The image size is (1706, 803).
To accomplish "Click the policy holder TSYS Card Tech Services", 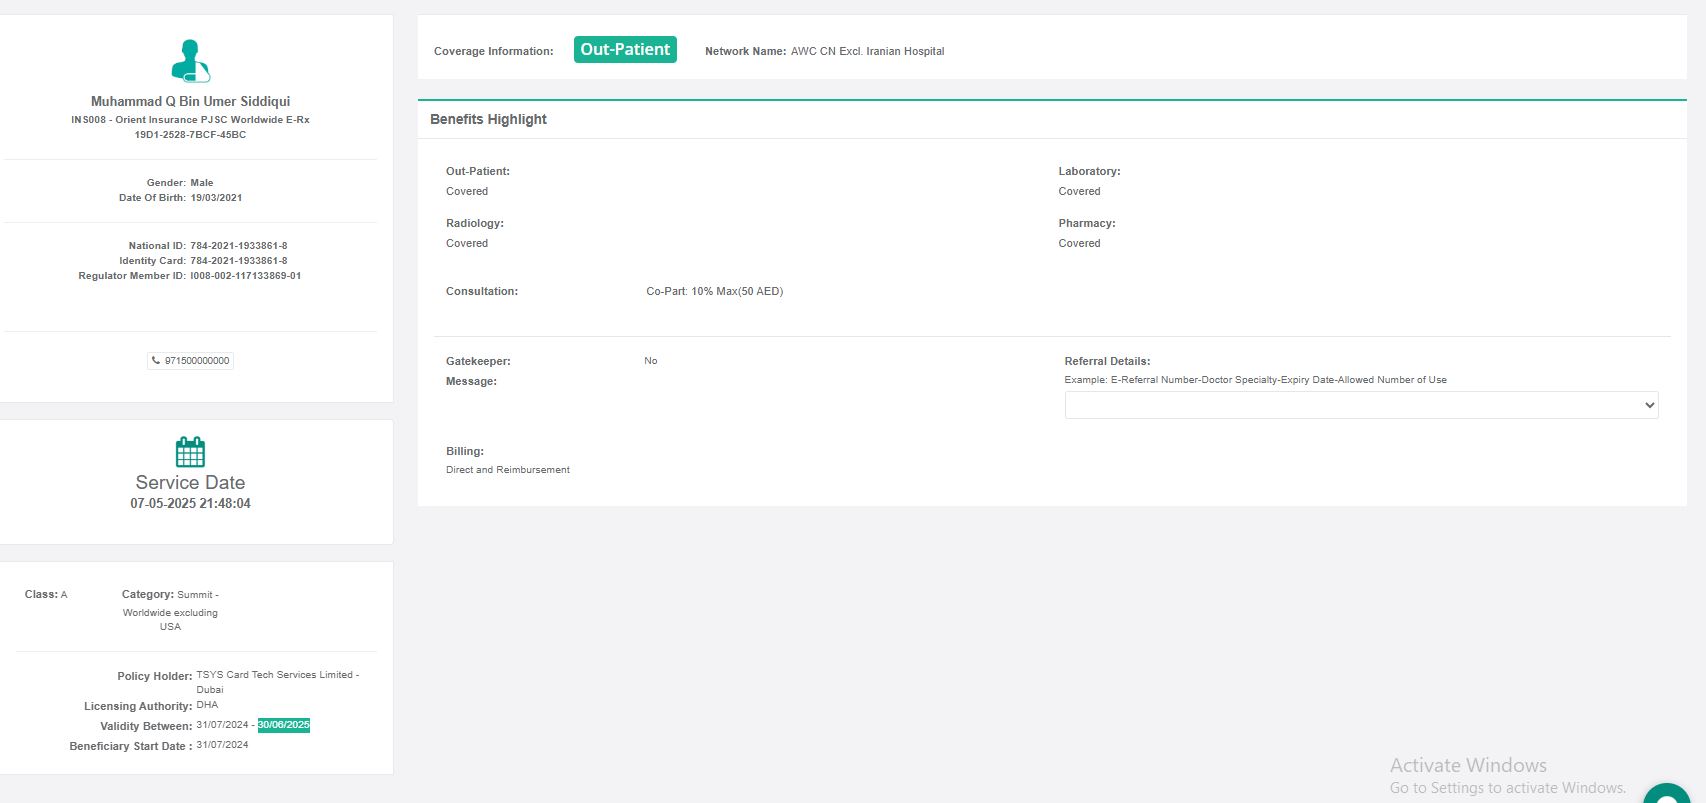I will tap(277, 675).
